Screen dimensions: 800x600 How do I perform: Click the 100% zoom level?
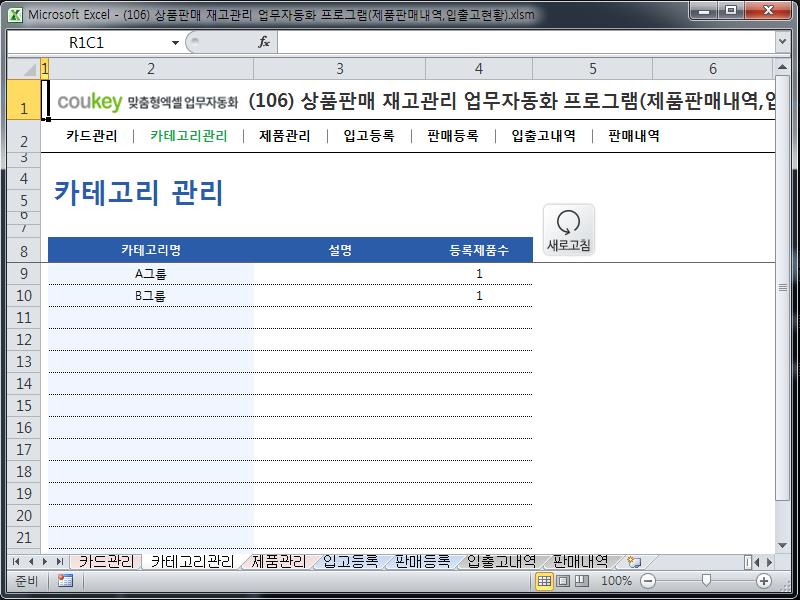pyautogui.click(x=616, y=581)
